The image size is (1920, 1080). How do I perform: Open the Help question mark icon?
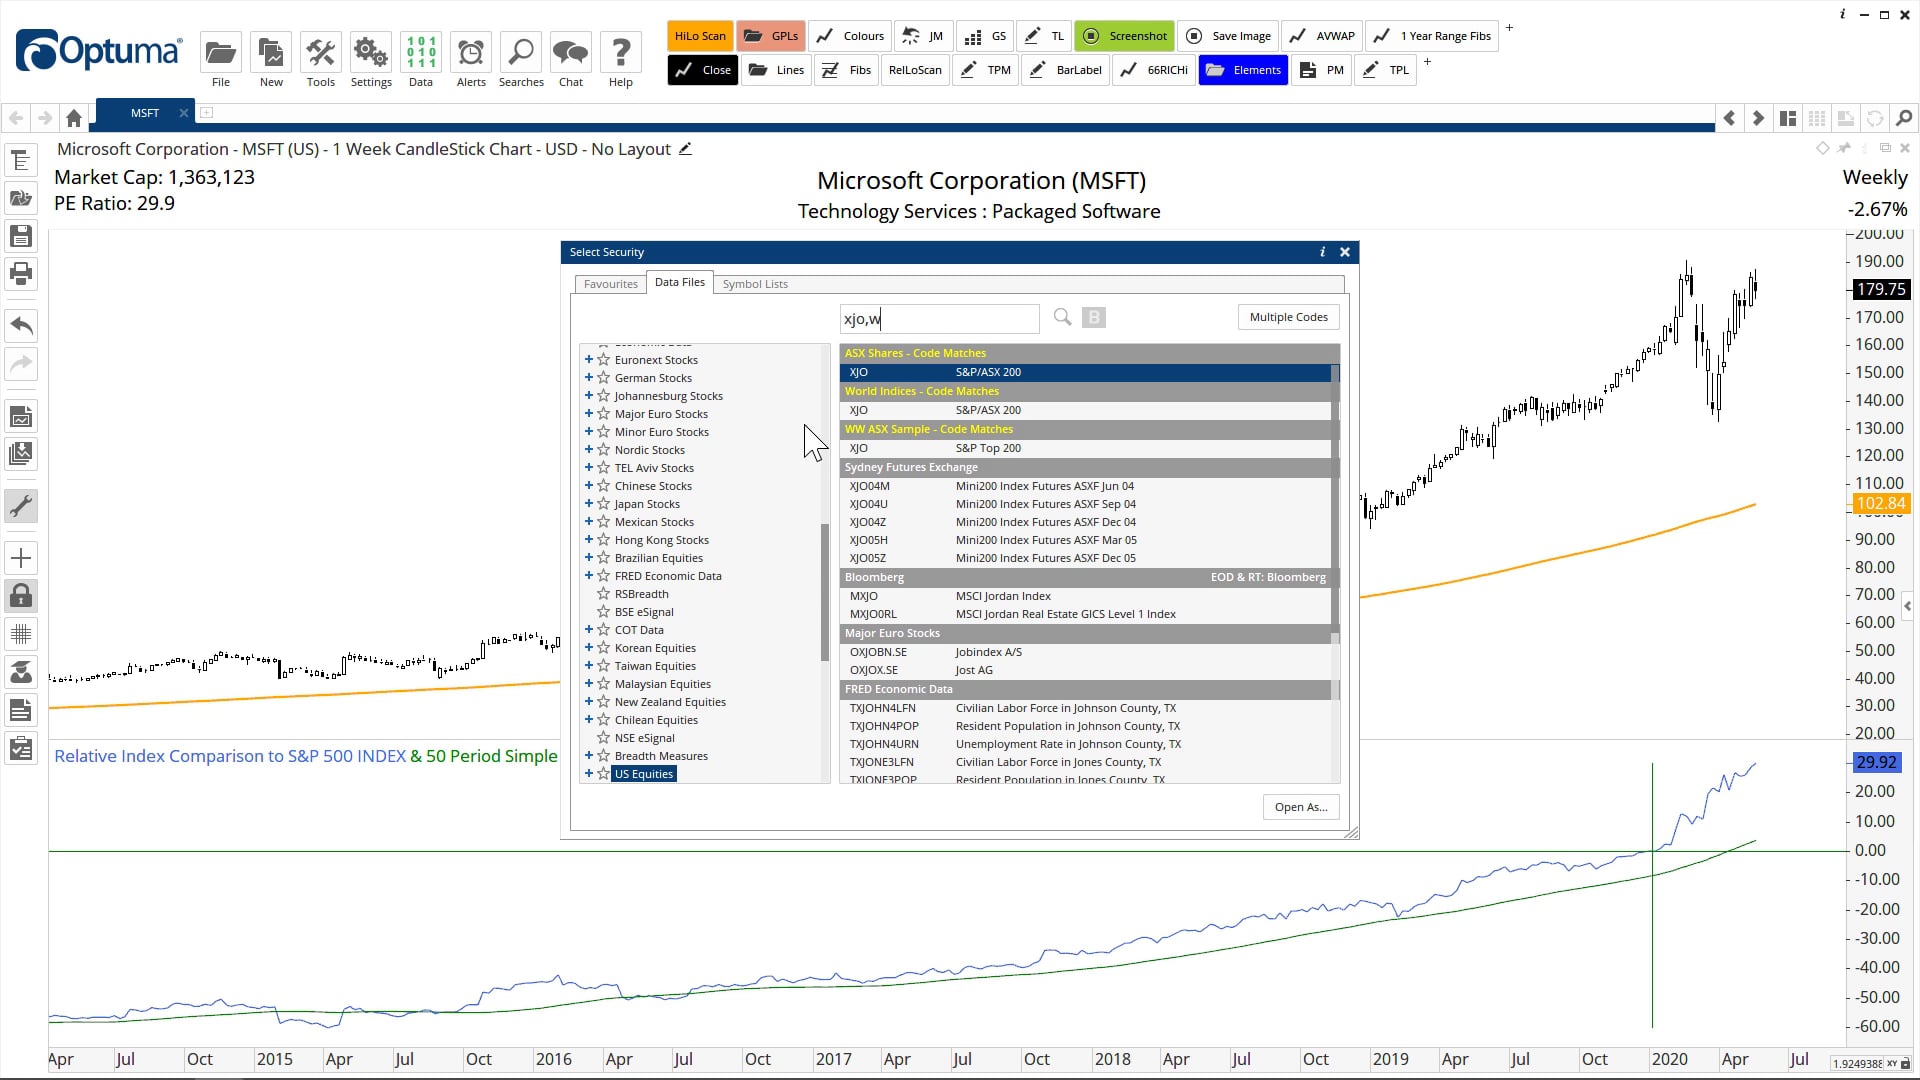[621, 52]
